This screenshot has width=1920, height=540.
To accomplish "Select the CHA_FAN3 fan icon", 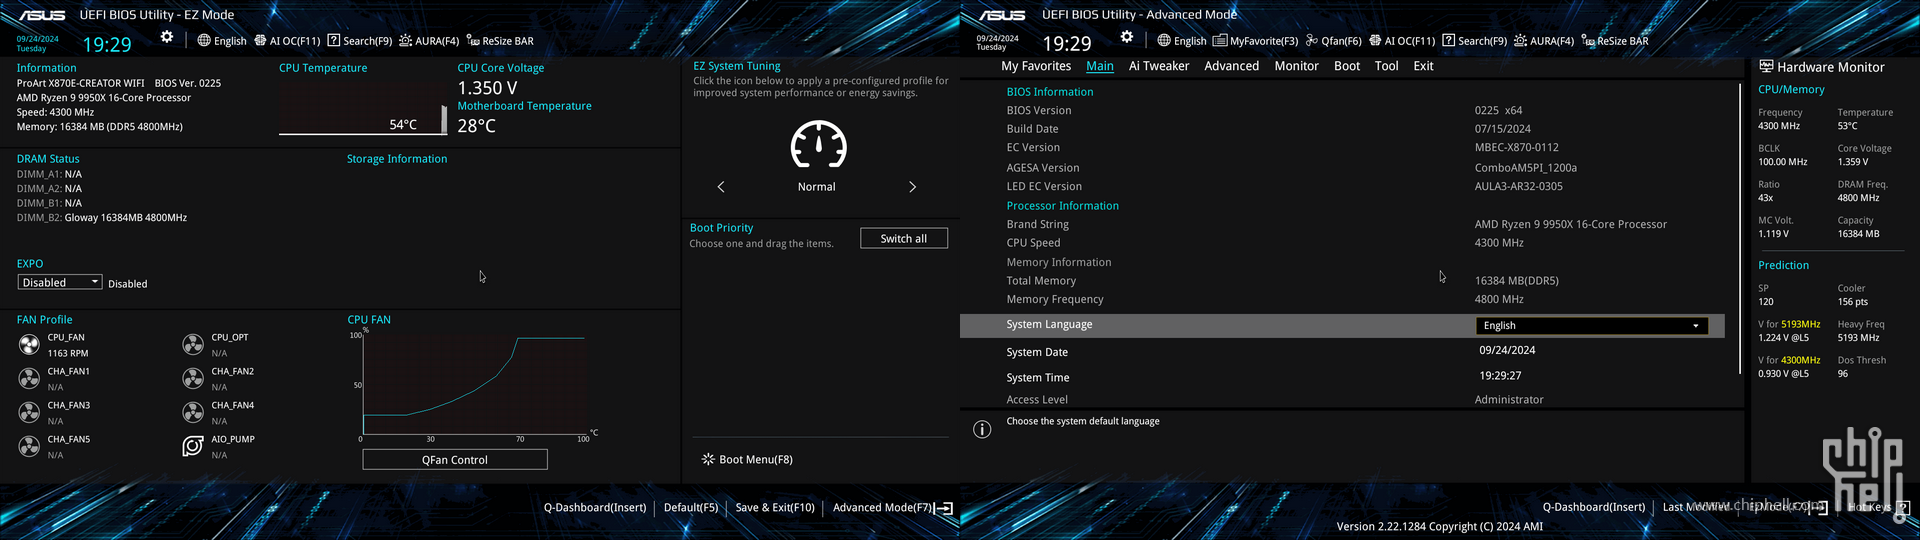I will point(29,413).
